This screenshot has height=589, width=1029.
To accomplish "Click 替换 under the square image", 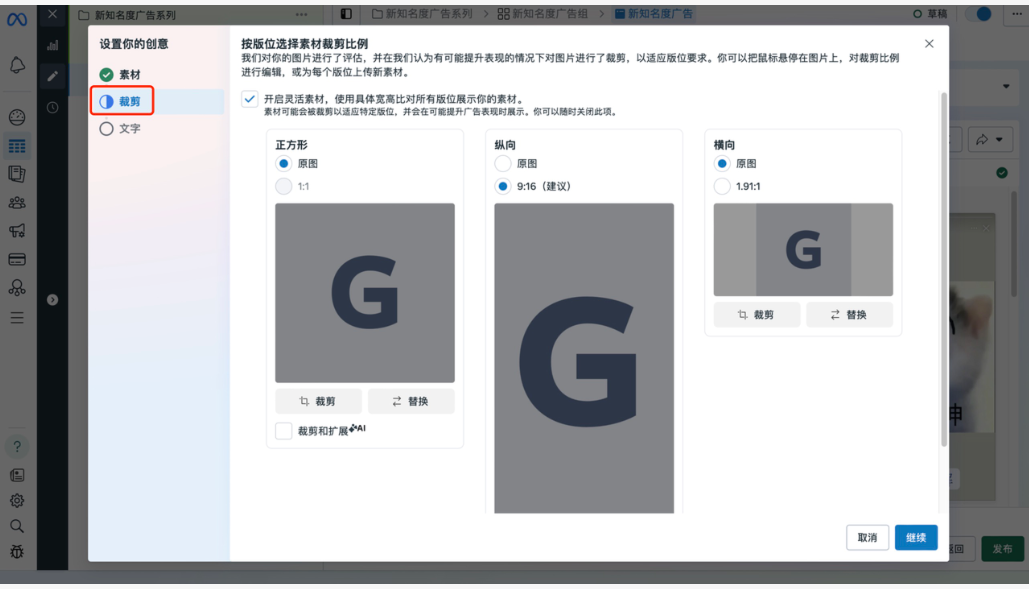I will point(411,401).
